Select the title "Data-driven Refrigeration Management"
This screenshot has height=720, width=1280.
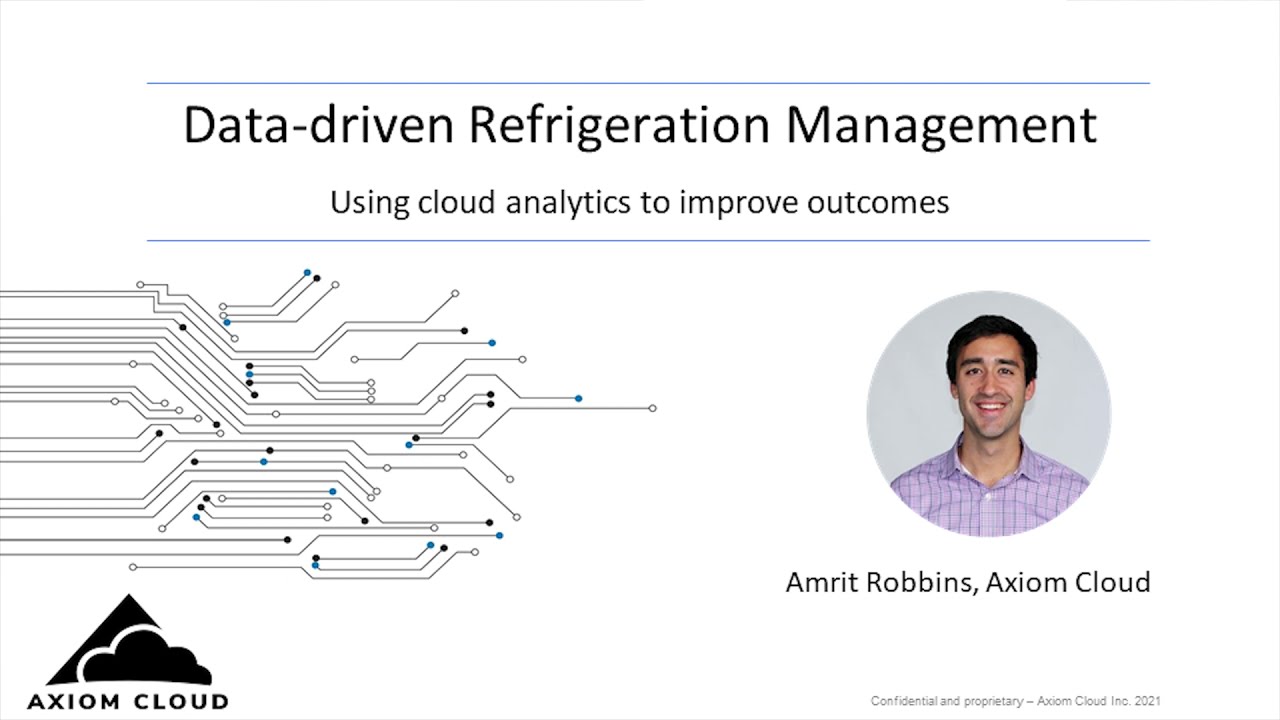[640, 126]
